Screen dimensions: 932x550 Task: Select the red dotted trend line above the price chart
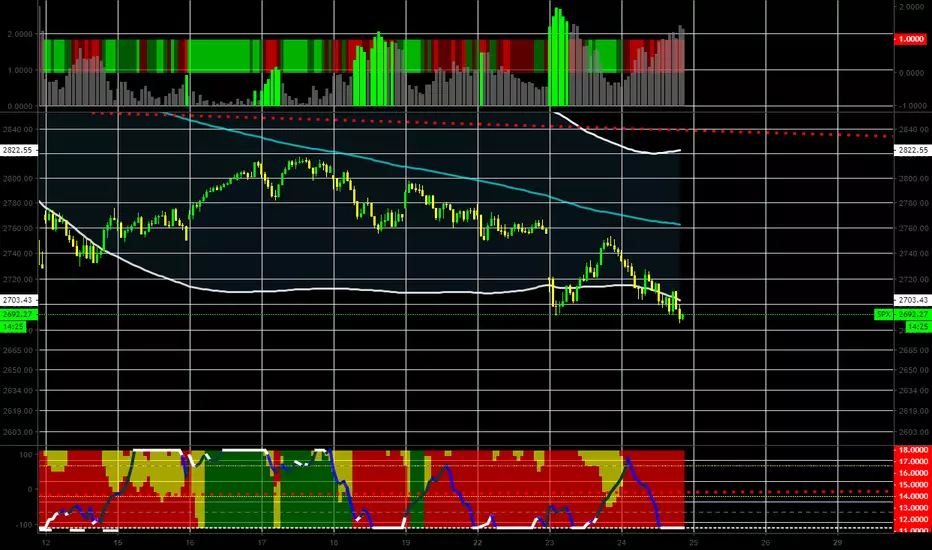point(493,124)
